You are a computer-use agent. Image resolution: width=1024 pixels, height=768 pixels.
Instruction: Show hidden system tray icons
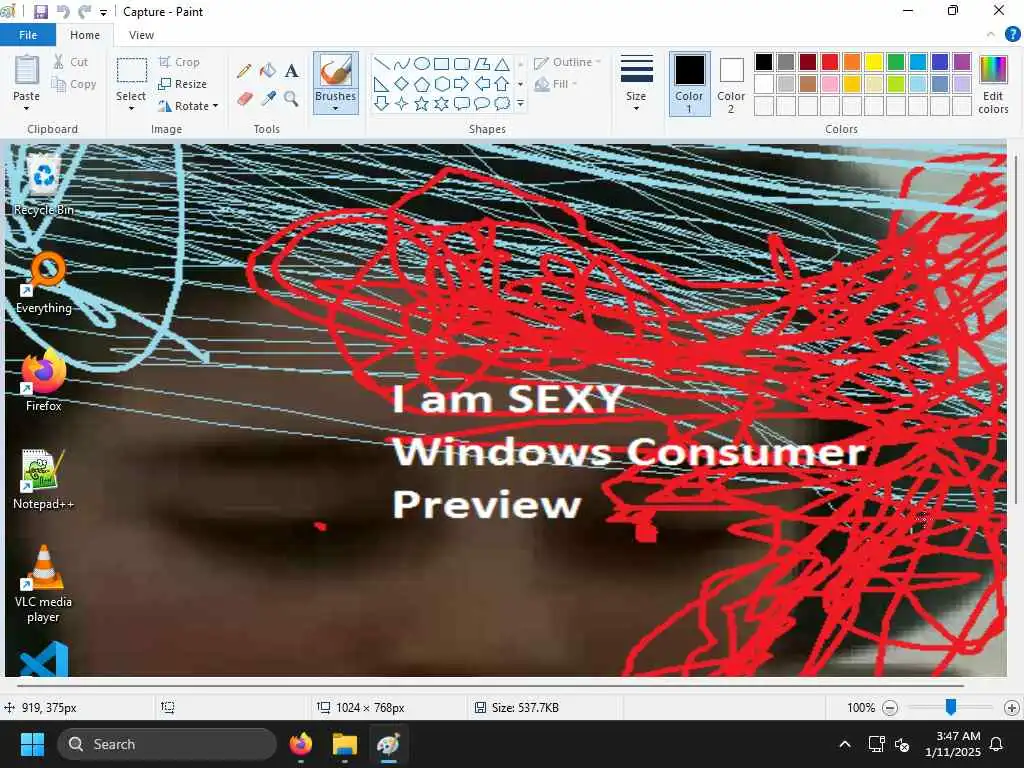(844, 744)
